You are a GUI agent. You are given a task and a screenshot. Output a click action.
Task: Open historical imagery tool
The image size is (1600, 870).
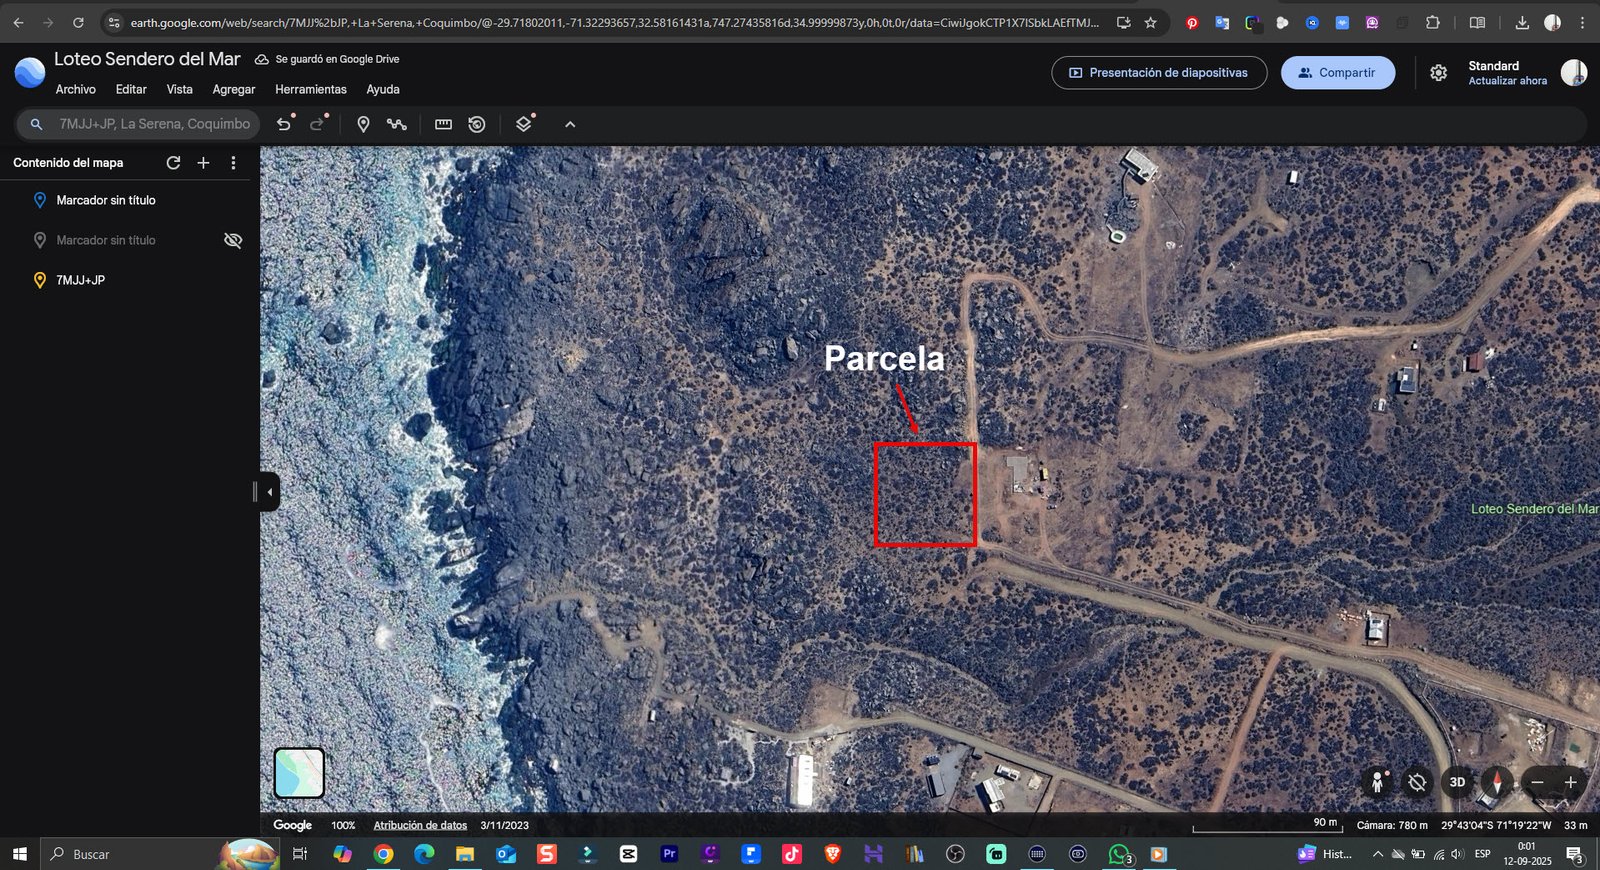coord(477,124)
